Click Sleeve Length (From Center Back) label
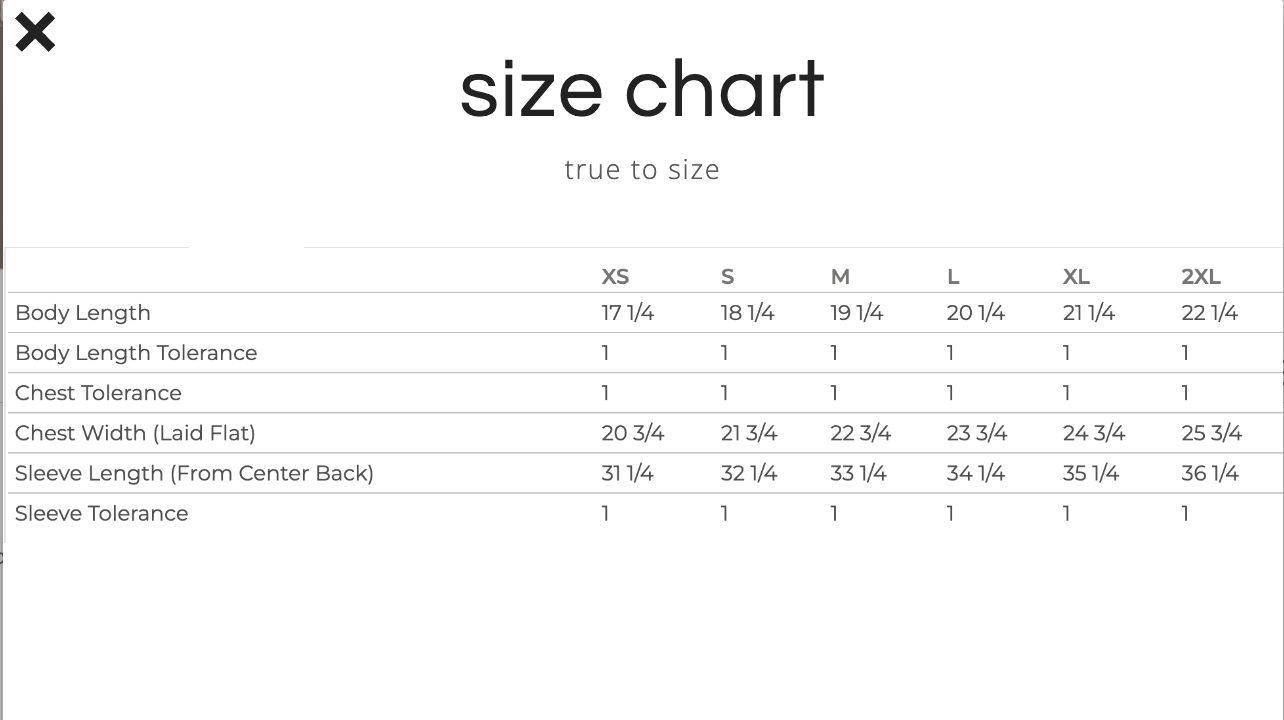Screen dimensions: 1284x720 click(194, 473)
